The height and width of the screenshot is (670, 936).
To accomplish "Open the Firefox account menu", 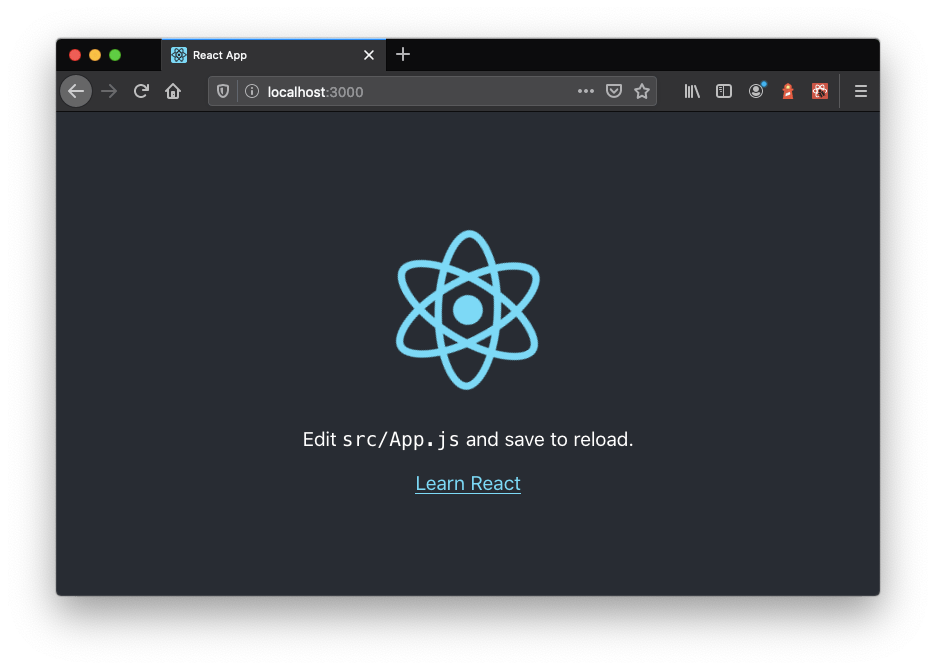I will point(756,91).
